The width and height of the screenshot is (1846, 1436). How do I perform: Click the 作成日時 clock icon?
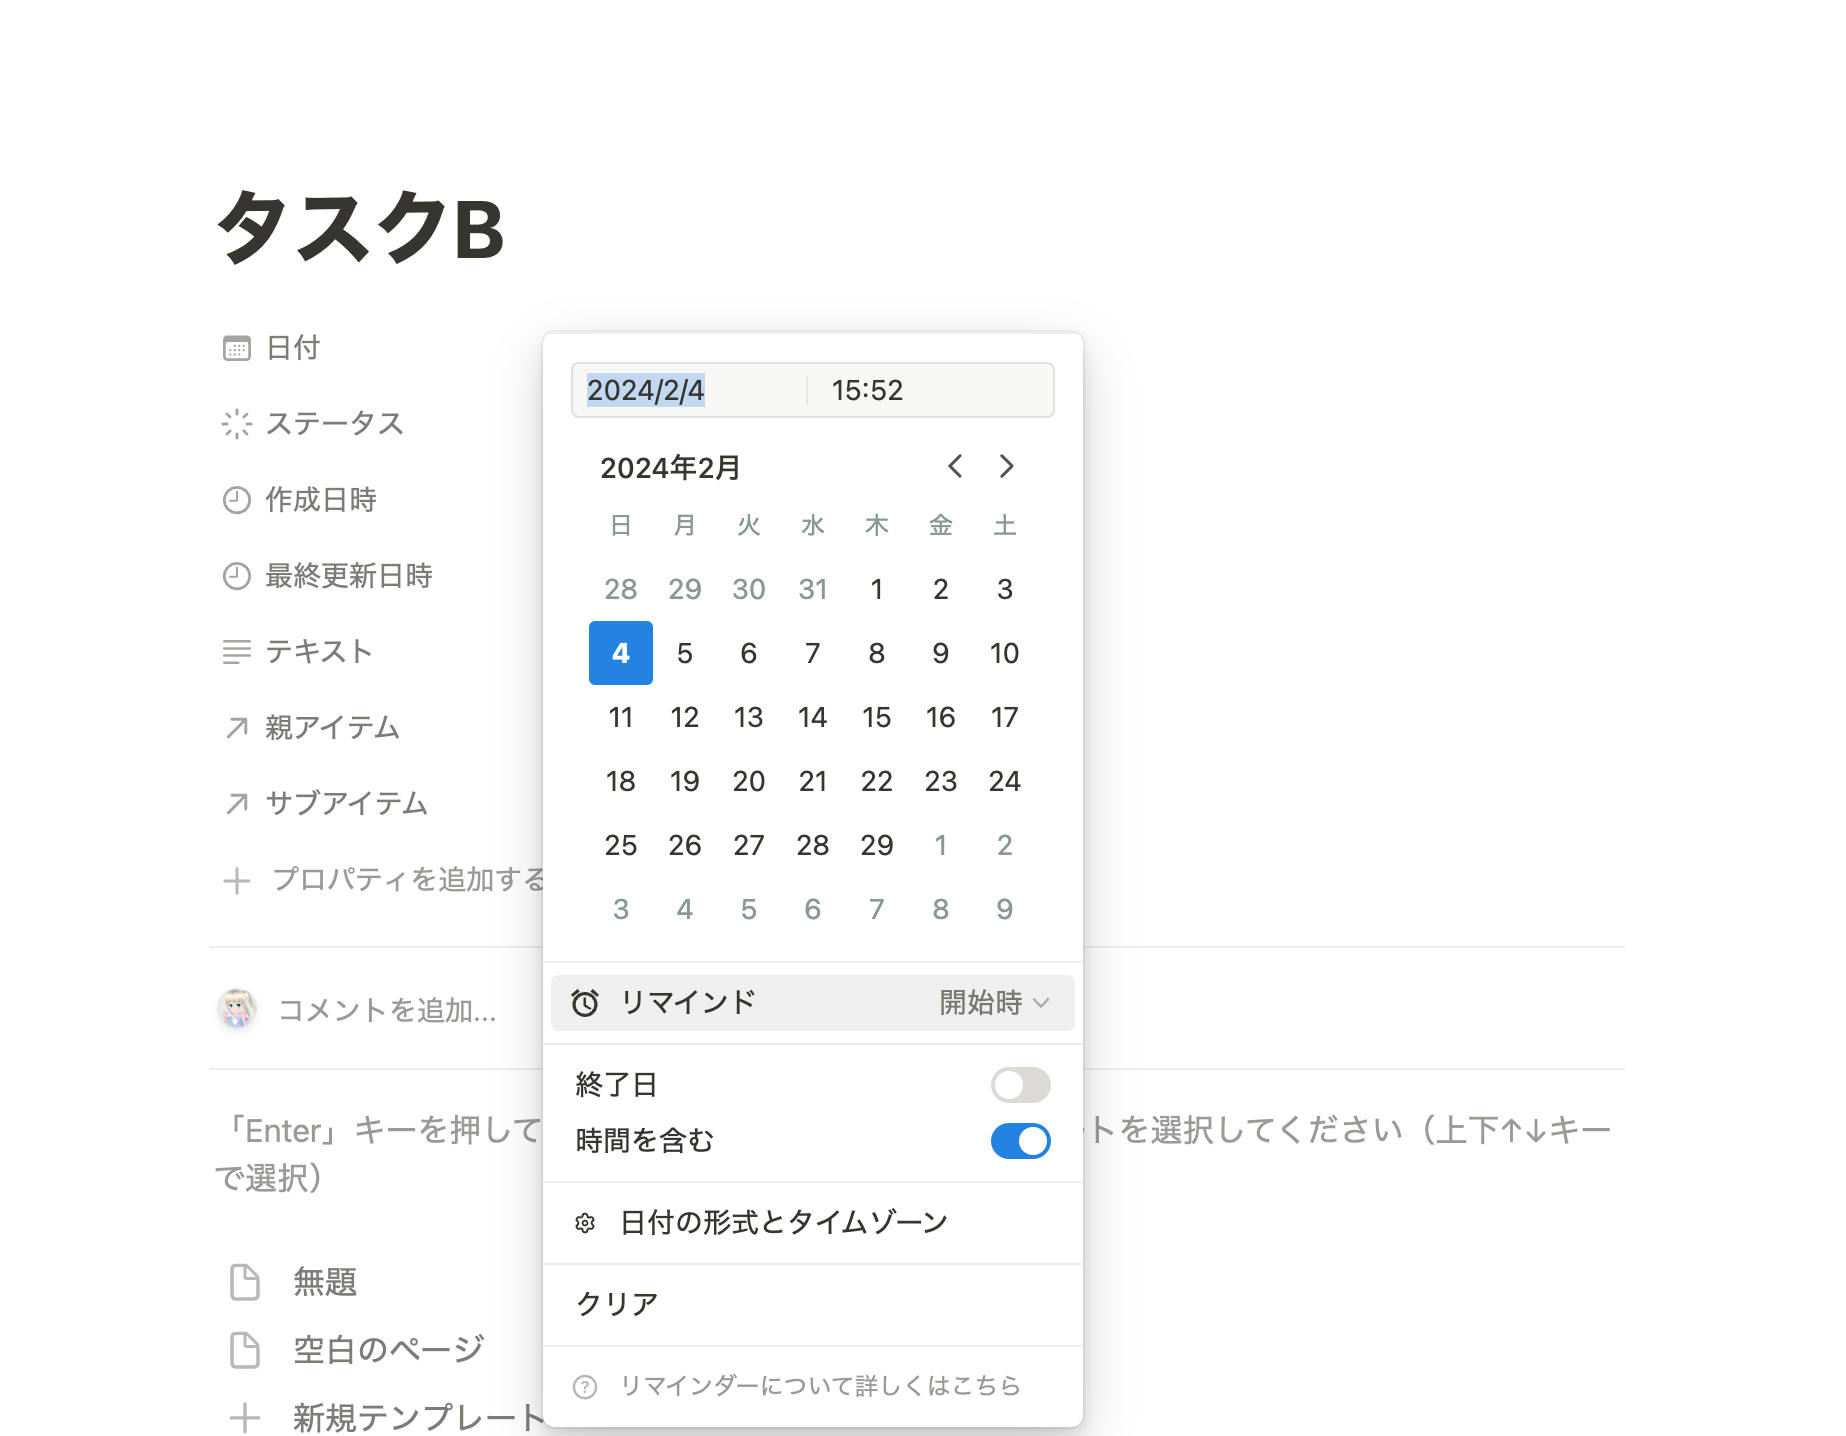click(x=236, y=500)
